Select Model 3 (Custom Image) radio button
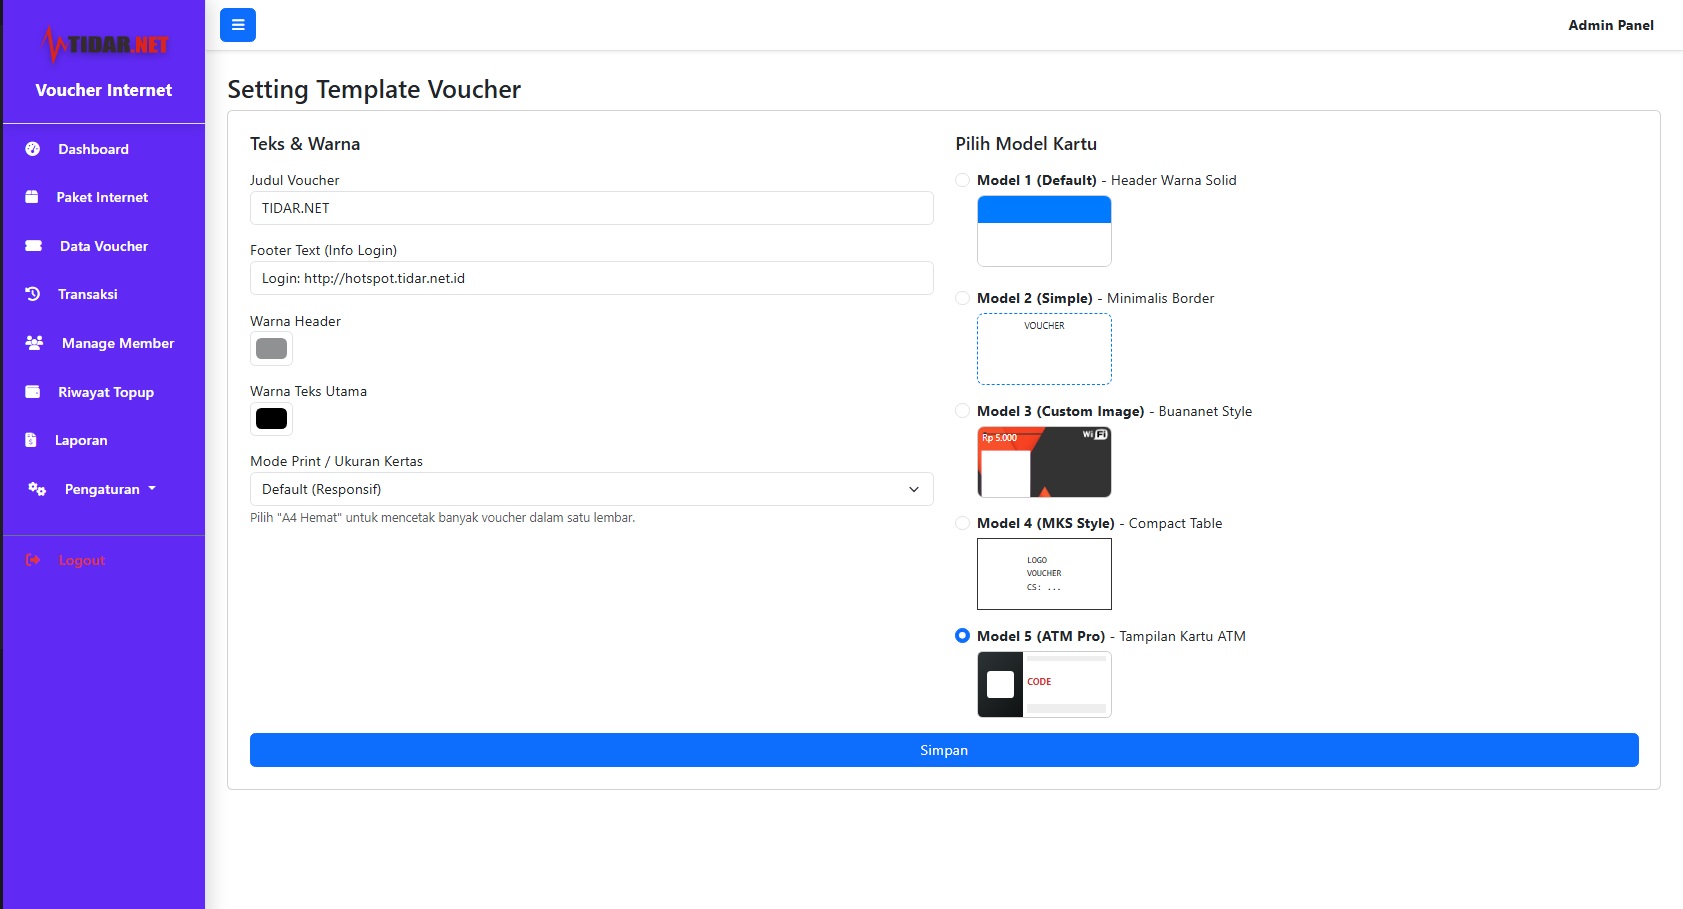 tap(962, 411)
